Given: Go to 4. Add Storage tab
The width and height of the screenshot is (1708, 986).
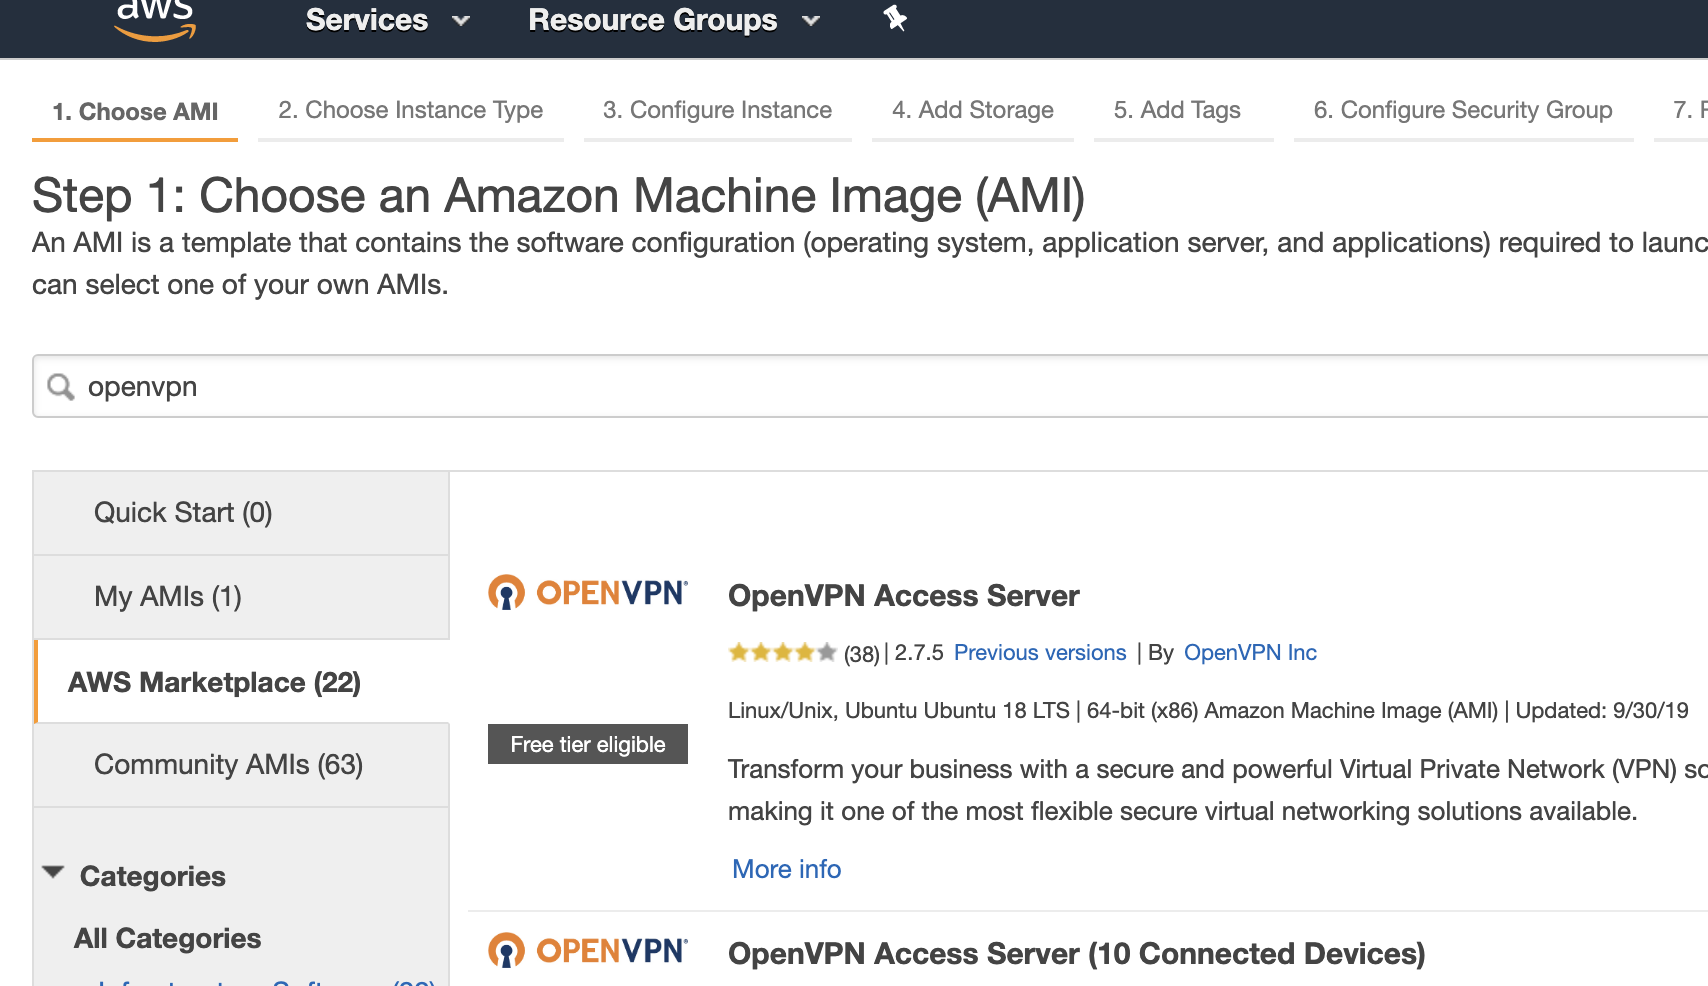Looking at the screenshot, I should [x=973, y=110].
